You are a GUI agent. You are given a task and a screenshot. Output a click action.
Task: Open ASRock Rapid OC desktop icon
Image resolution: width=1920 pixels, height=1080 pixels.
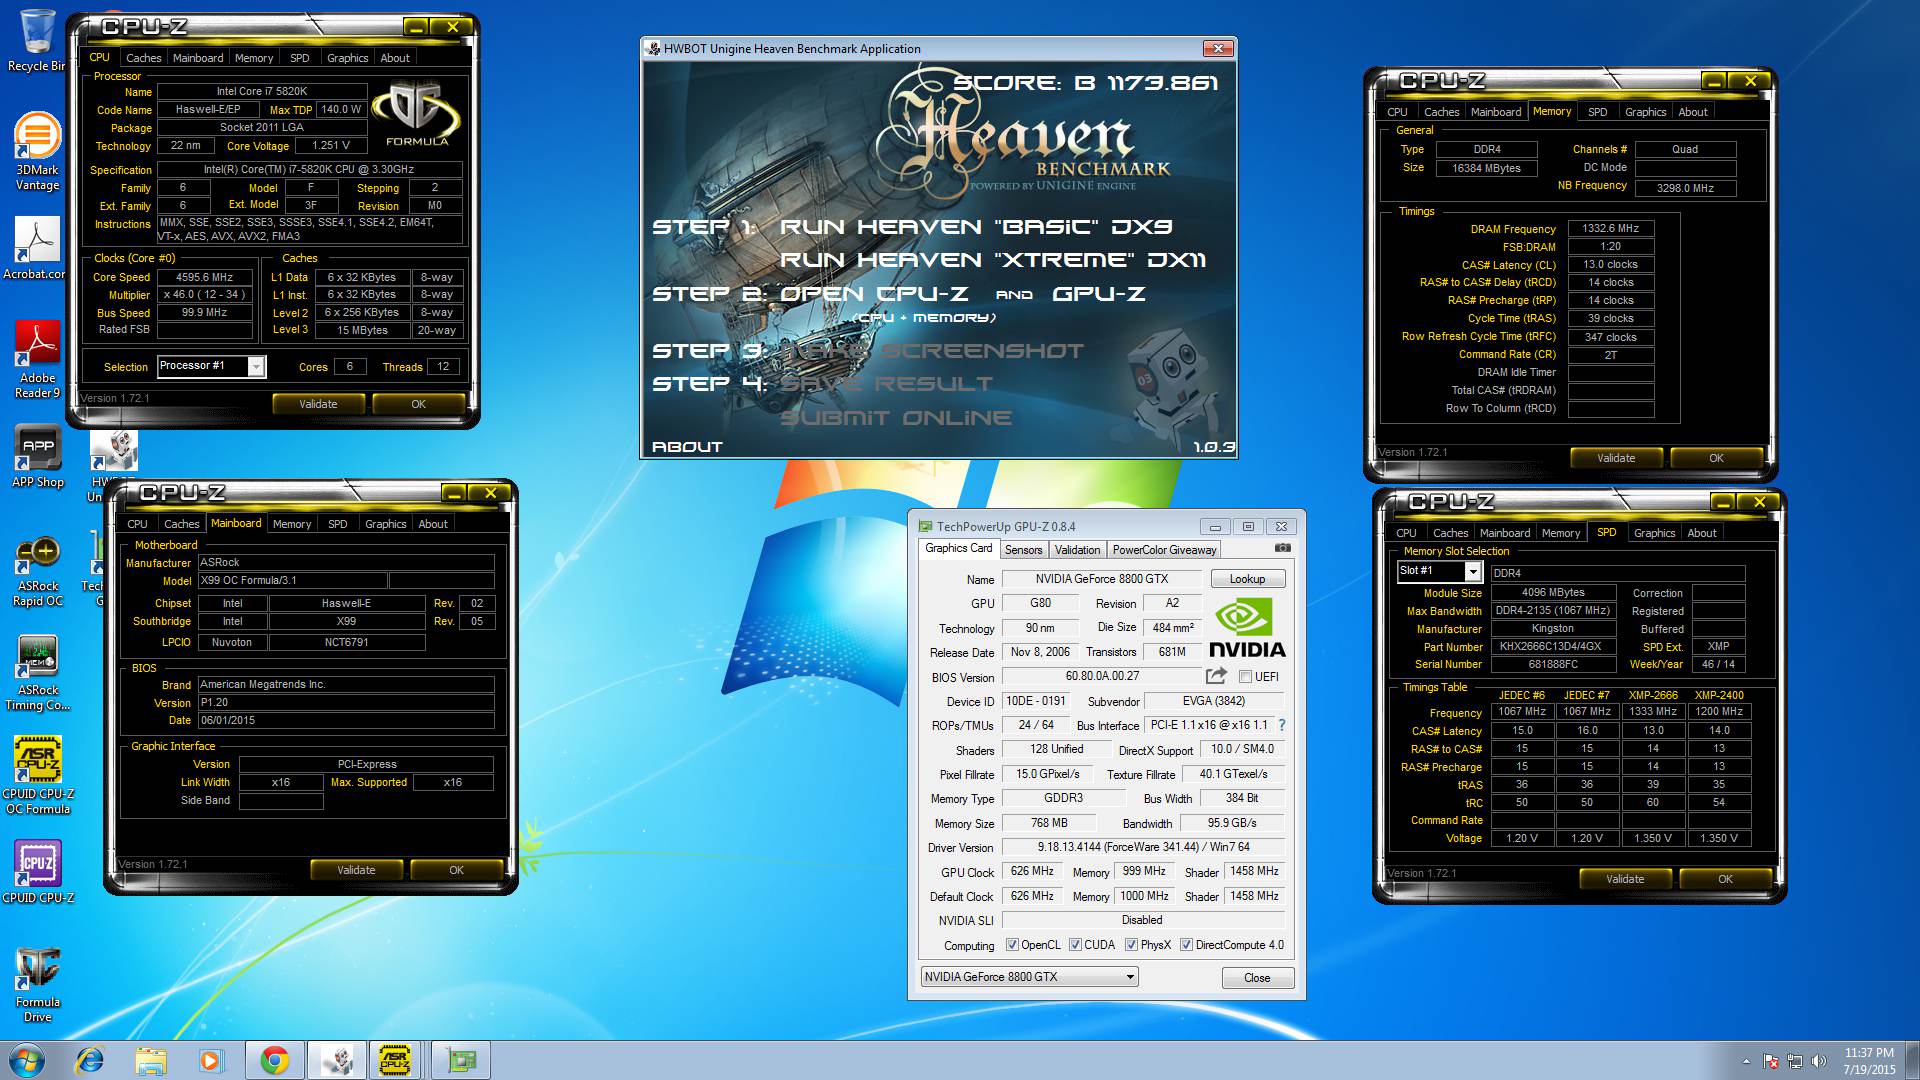[x=38, y=572]
